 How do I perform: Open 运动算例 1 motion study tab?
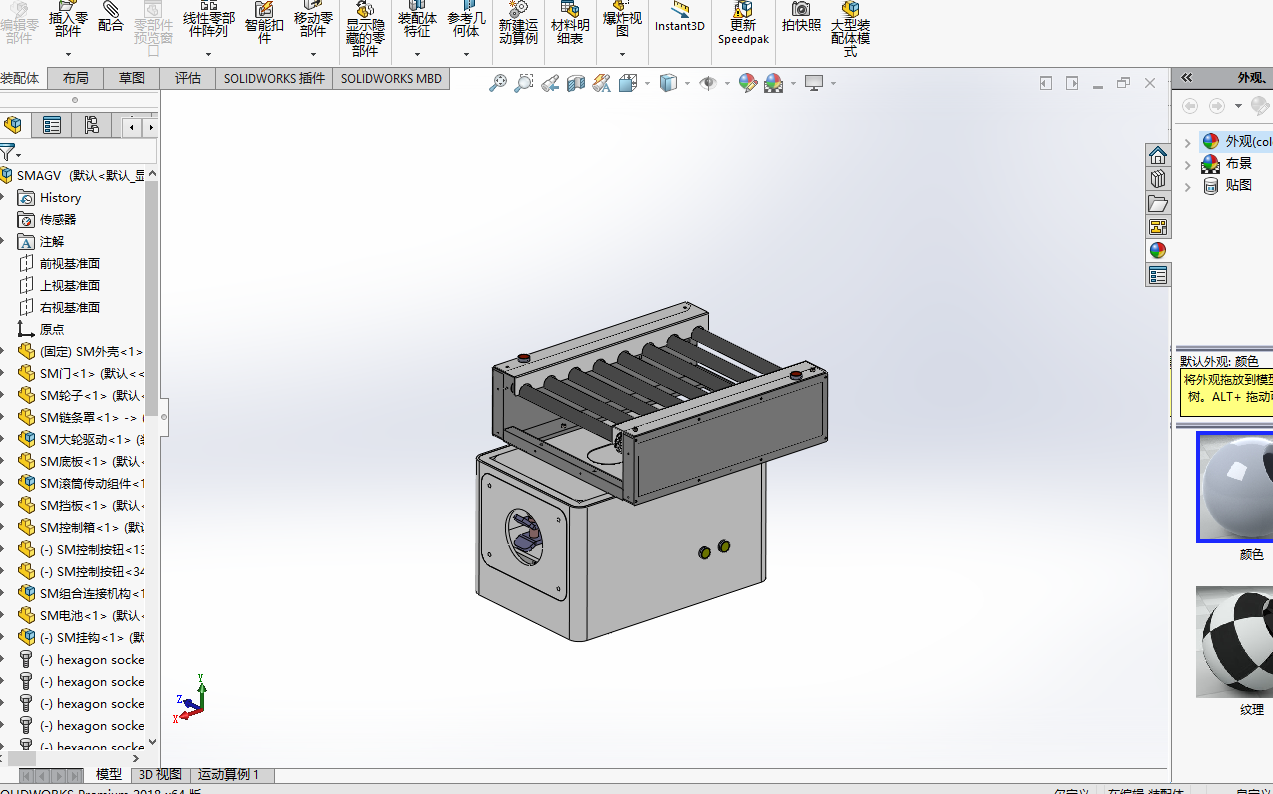[x=228, y=775]
